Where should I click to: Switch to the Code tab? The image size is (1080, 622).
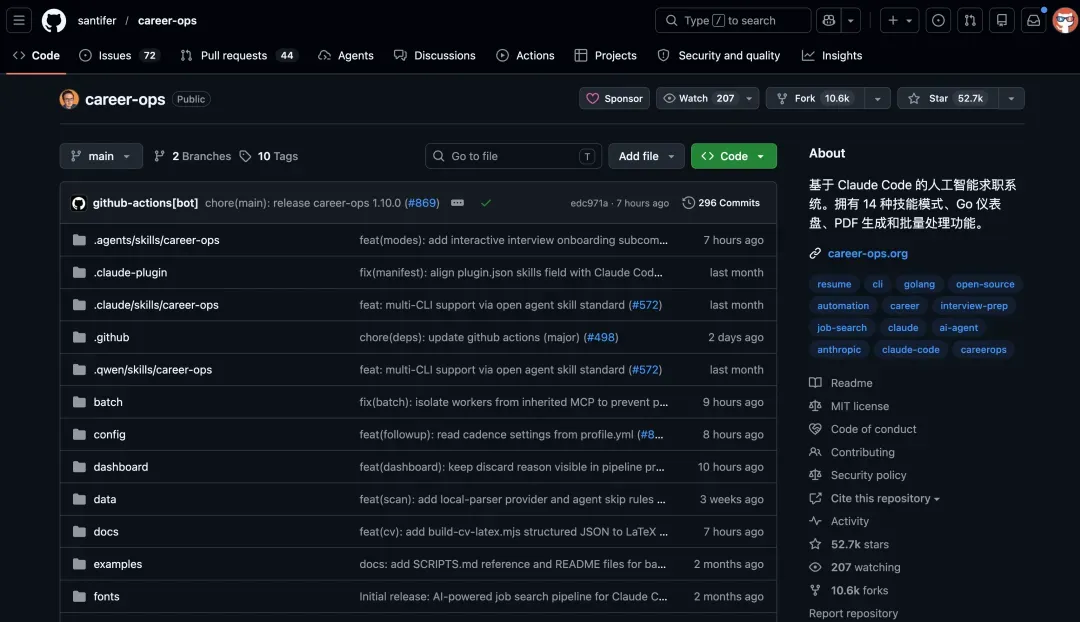click(x=36, y=55)
